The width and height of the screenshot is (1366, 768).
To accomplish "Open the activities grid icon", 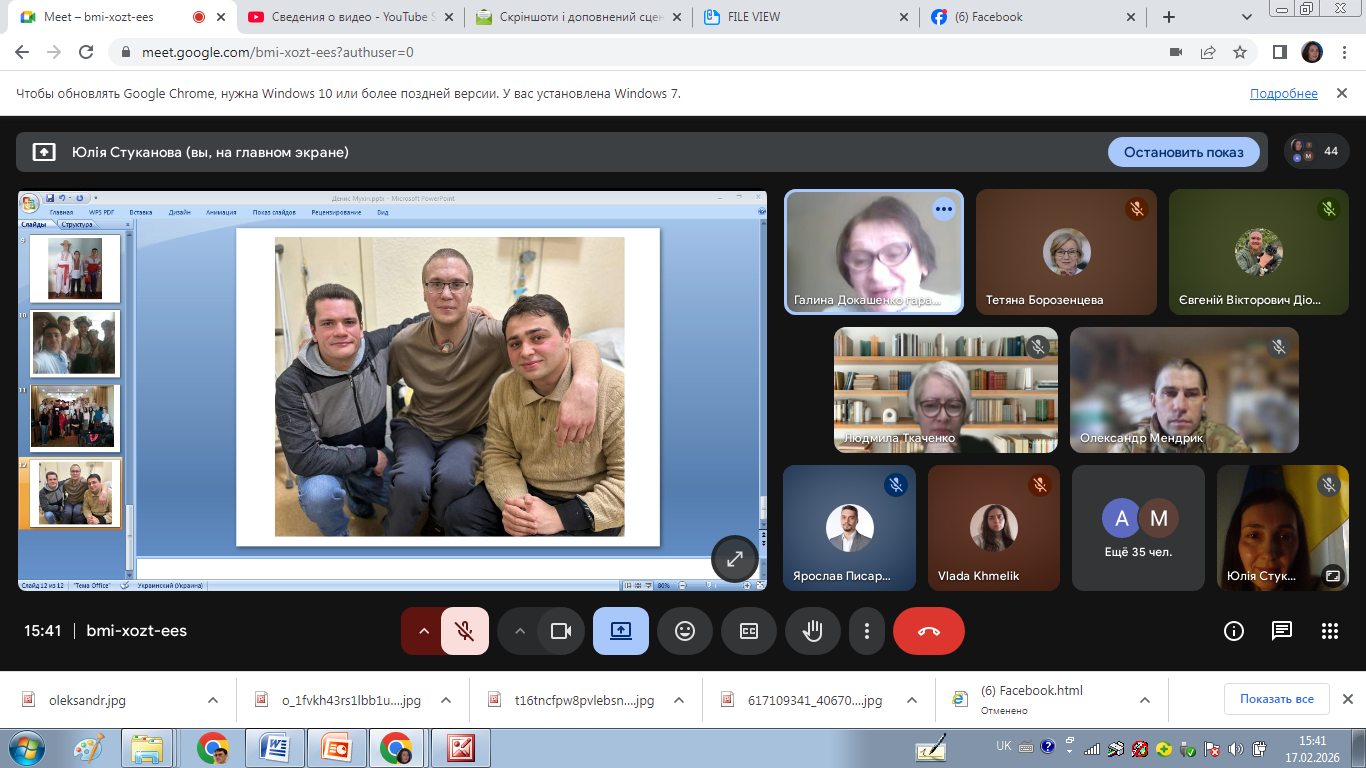I will pos(1329,631).
